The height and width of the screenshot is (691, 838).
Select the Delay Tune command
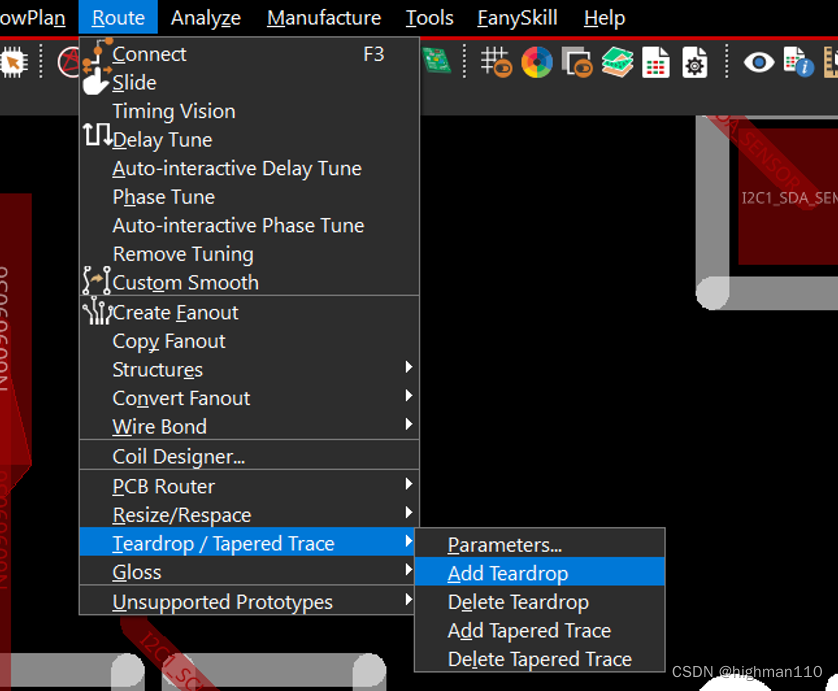click(x=162, y=140)
